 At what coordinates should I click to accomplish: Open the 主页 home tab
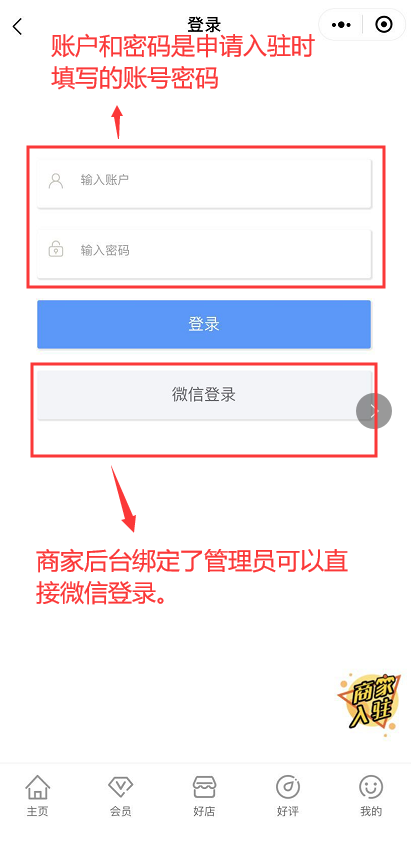(x=38, y=795)
